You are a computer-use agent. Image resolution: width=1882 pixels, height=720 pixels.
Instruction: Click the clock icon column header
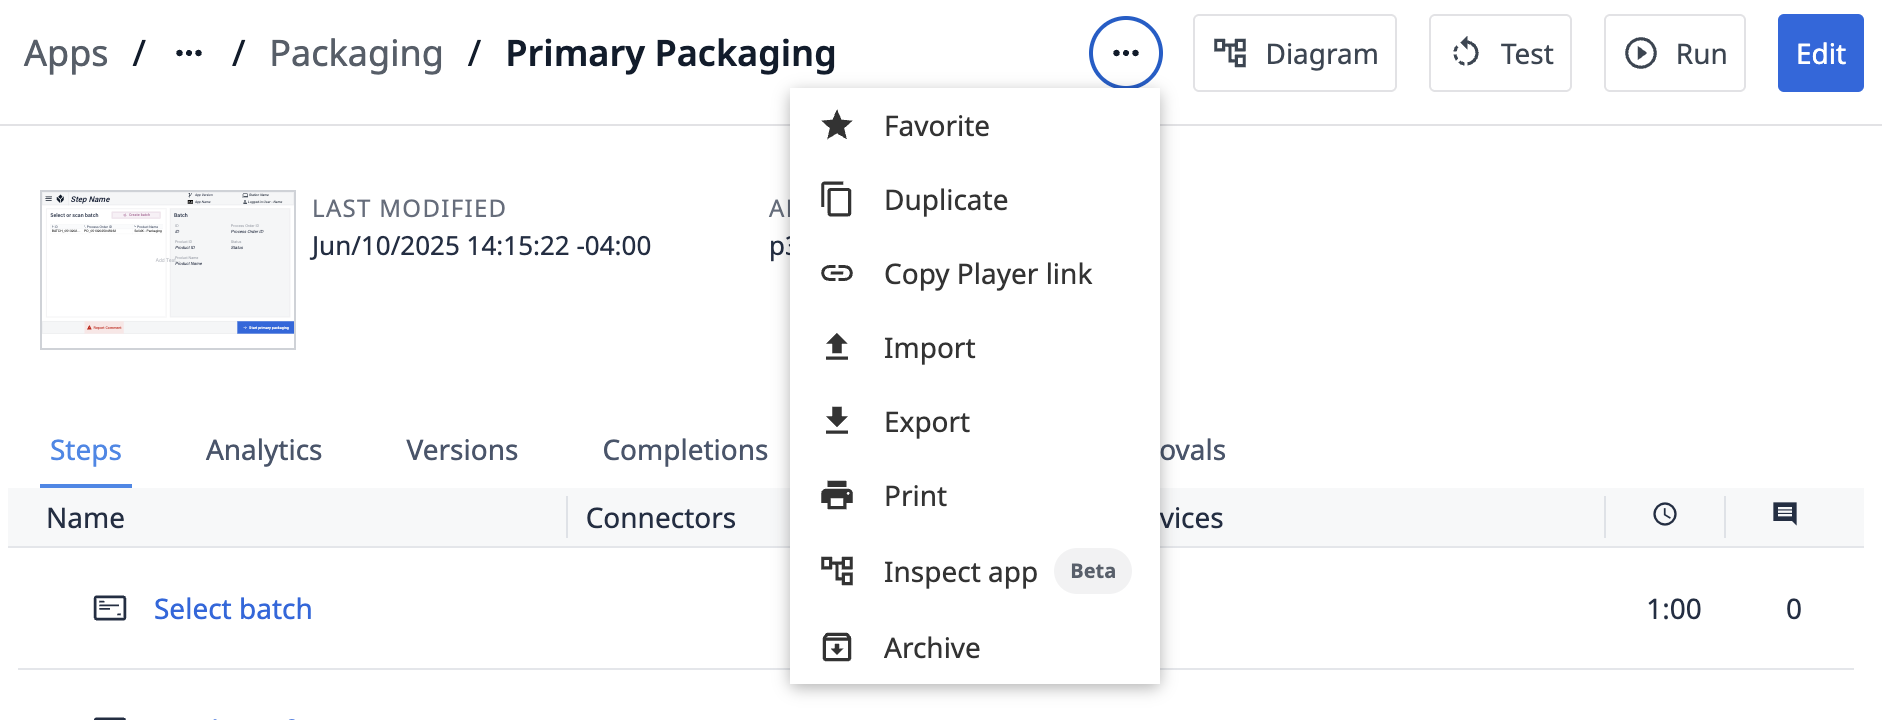[1665, 514]
